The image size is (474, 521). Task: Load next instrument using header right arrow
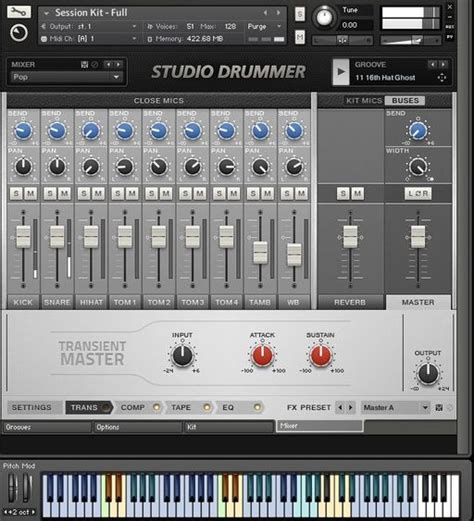pos(278,13)
